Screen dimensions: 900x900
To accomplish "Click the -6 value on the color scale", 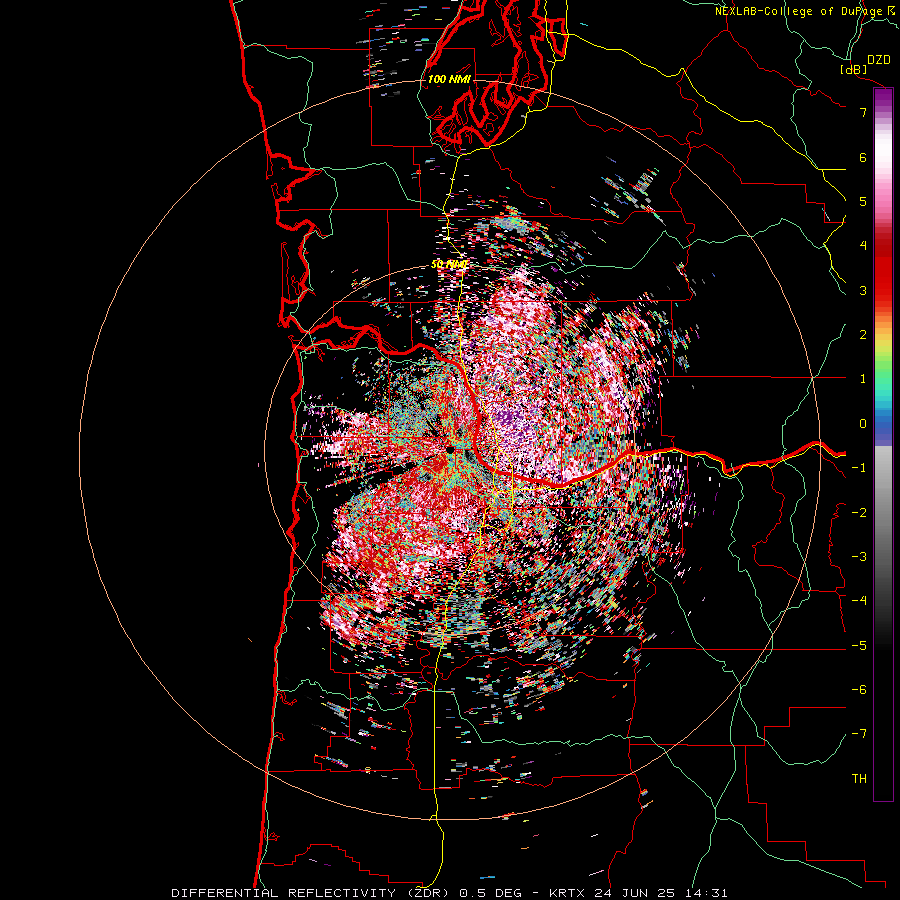I will (859, 690).
